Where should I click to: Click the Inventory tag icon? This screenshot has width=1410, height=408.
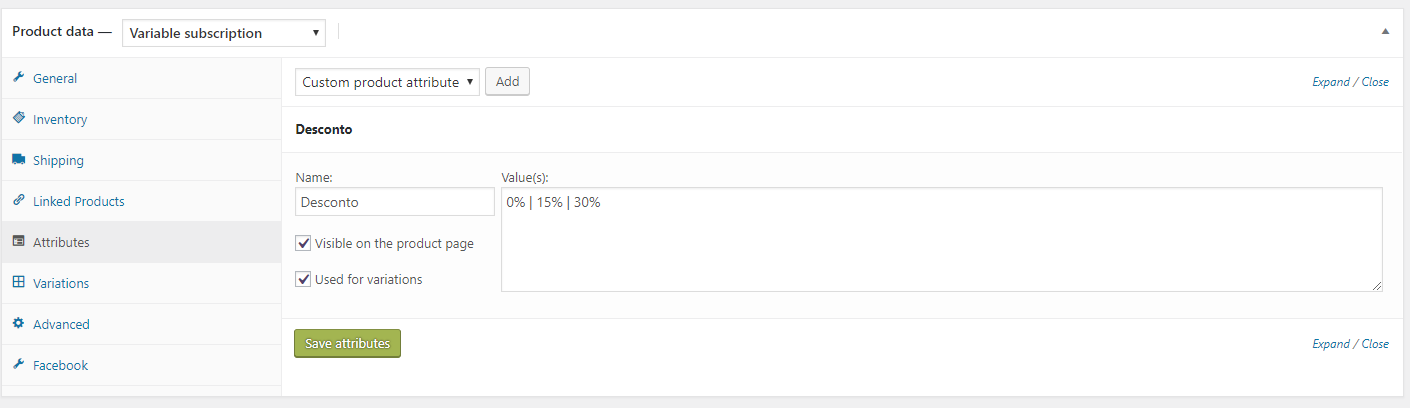coord(18,118)
